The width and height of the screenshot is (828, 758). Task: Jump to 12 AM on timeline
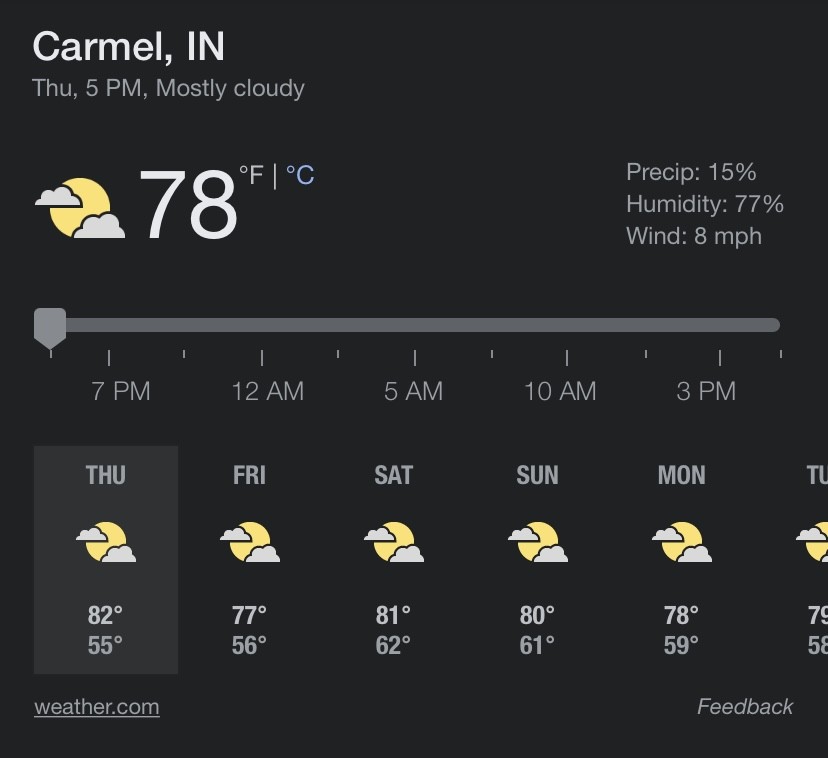(267, 391)
